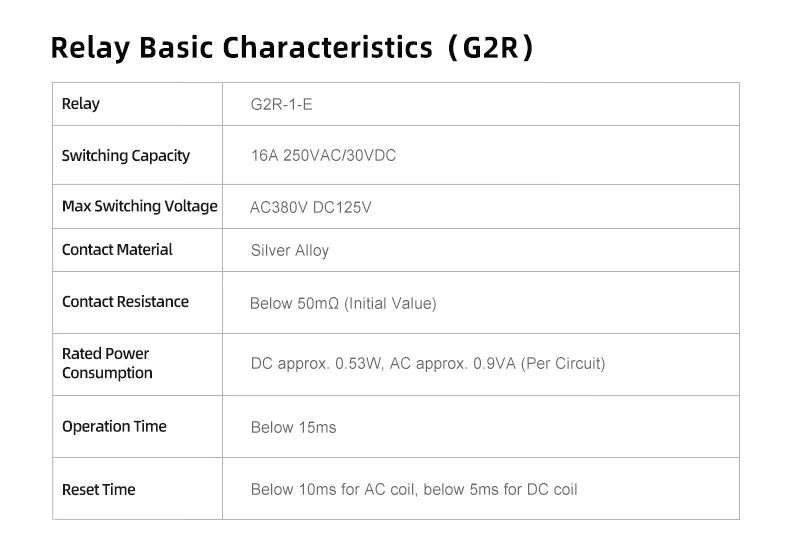This screenshot has height=533, width=790.
Task: Click the word Characteristics in the heading
Action: pos(327,48)
